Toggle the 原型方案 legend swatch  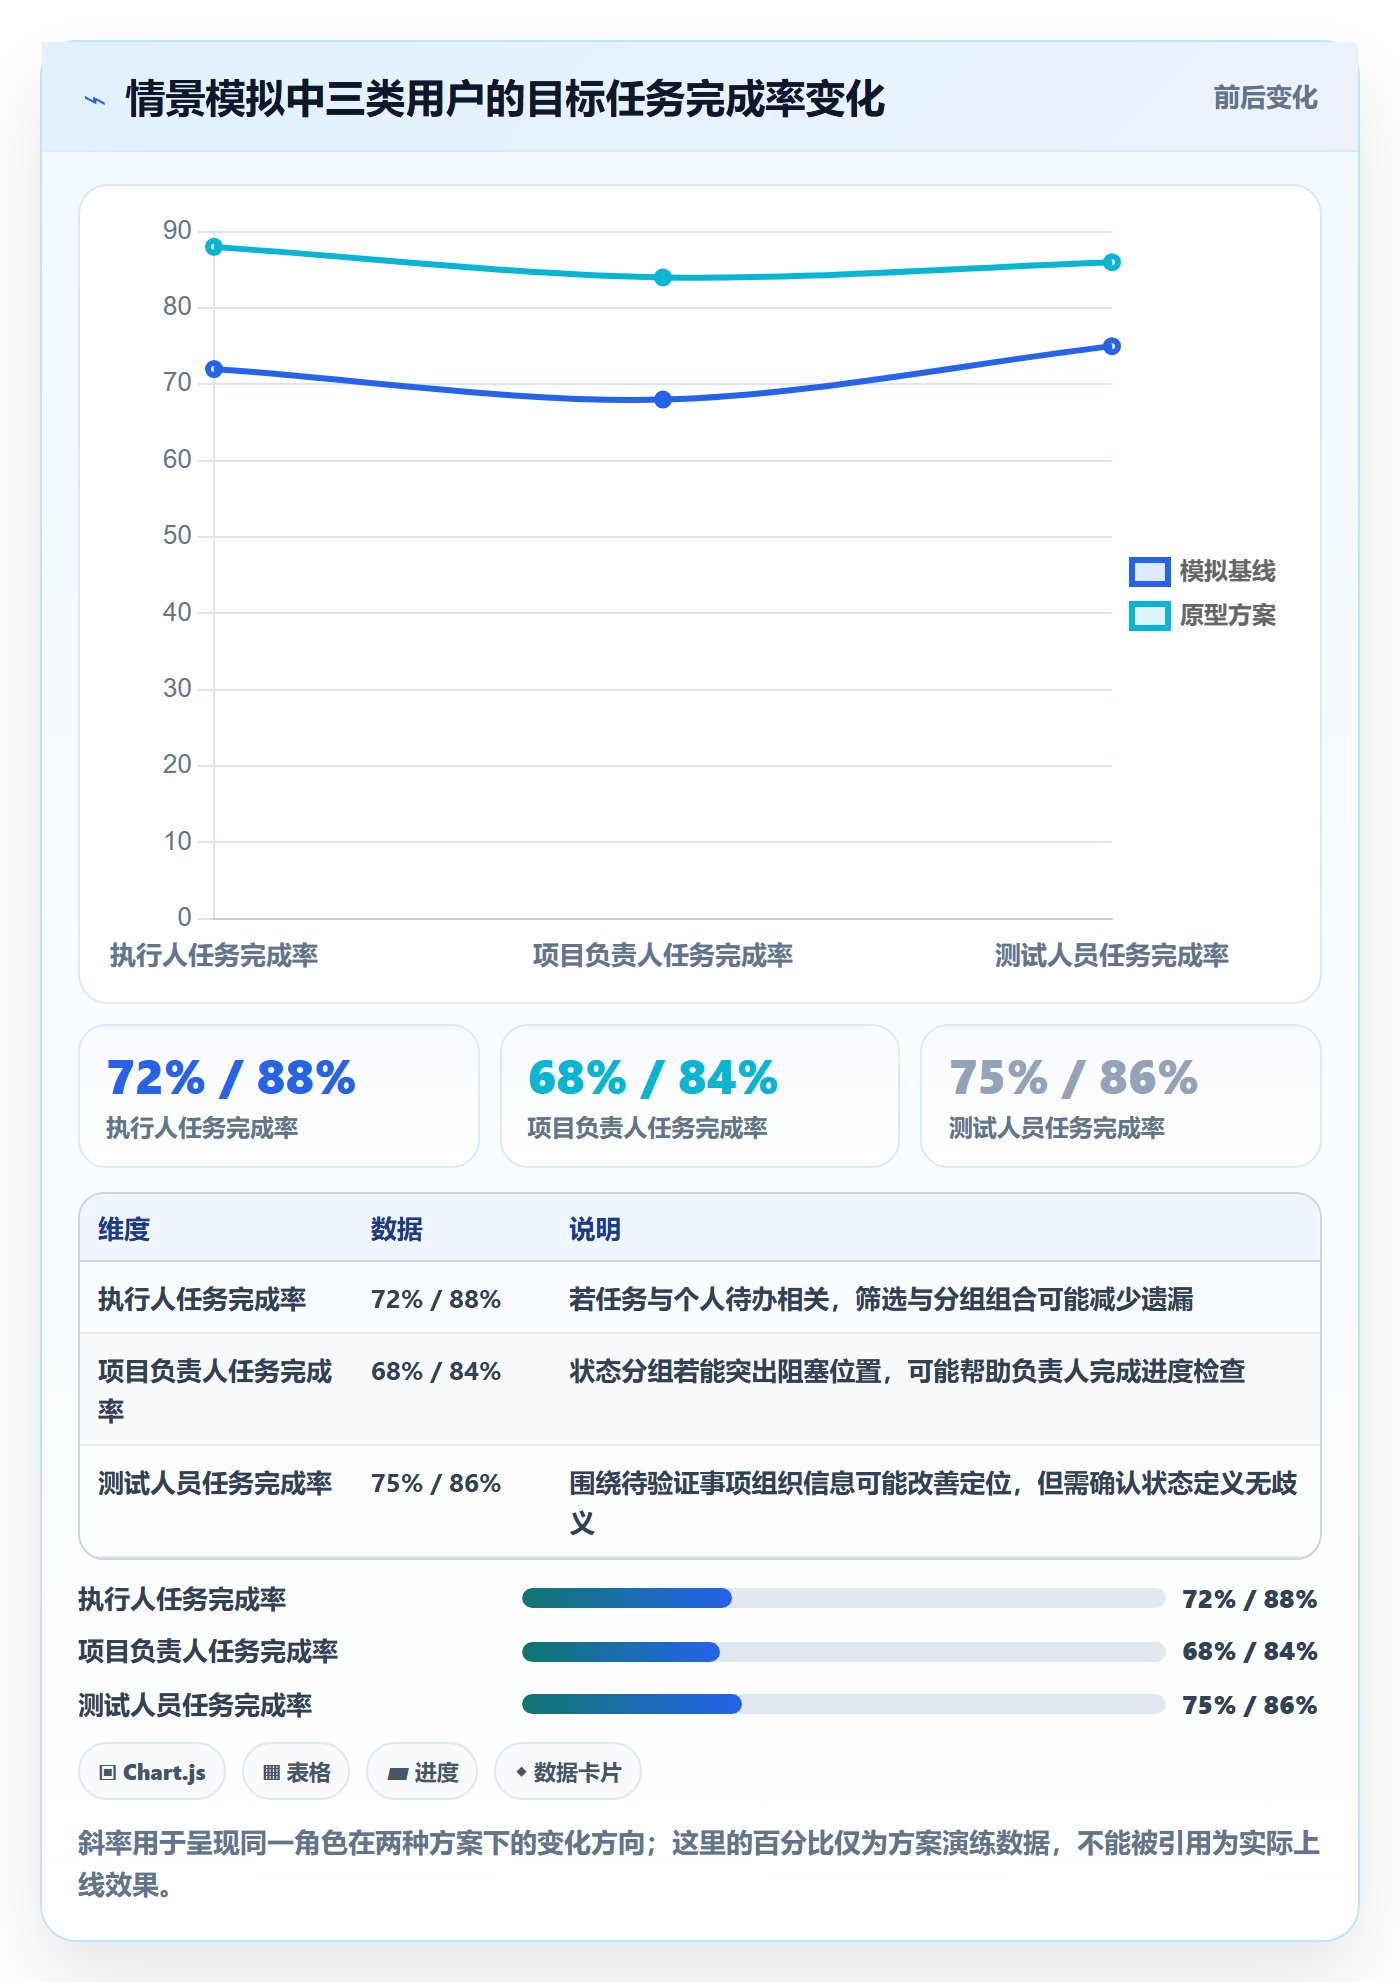click(1149, 616)
